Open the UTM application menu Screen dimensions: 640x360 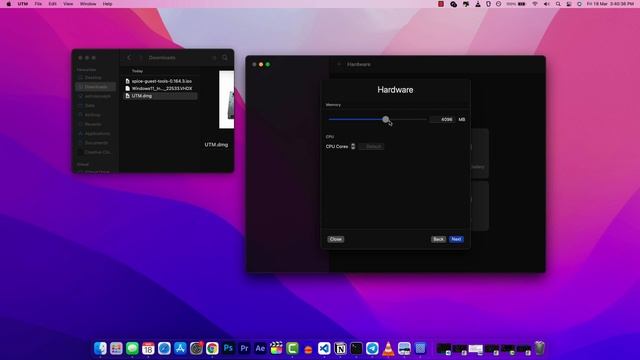click(23, 4)
